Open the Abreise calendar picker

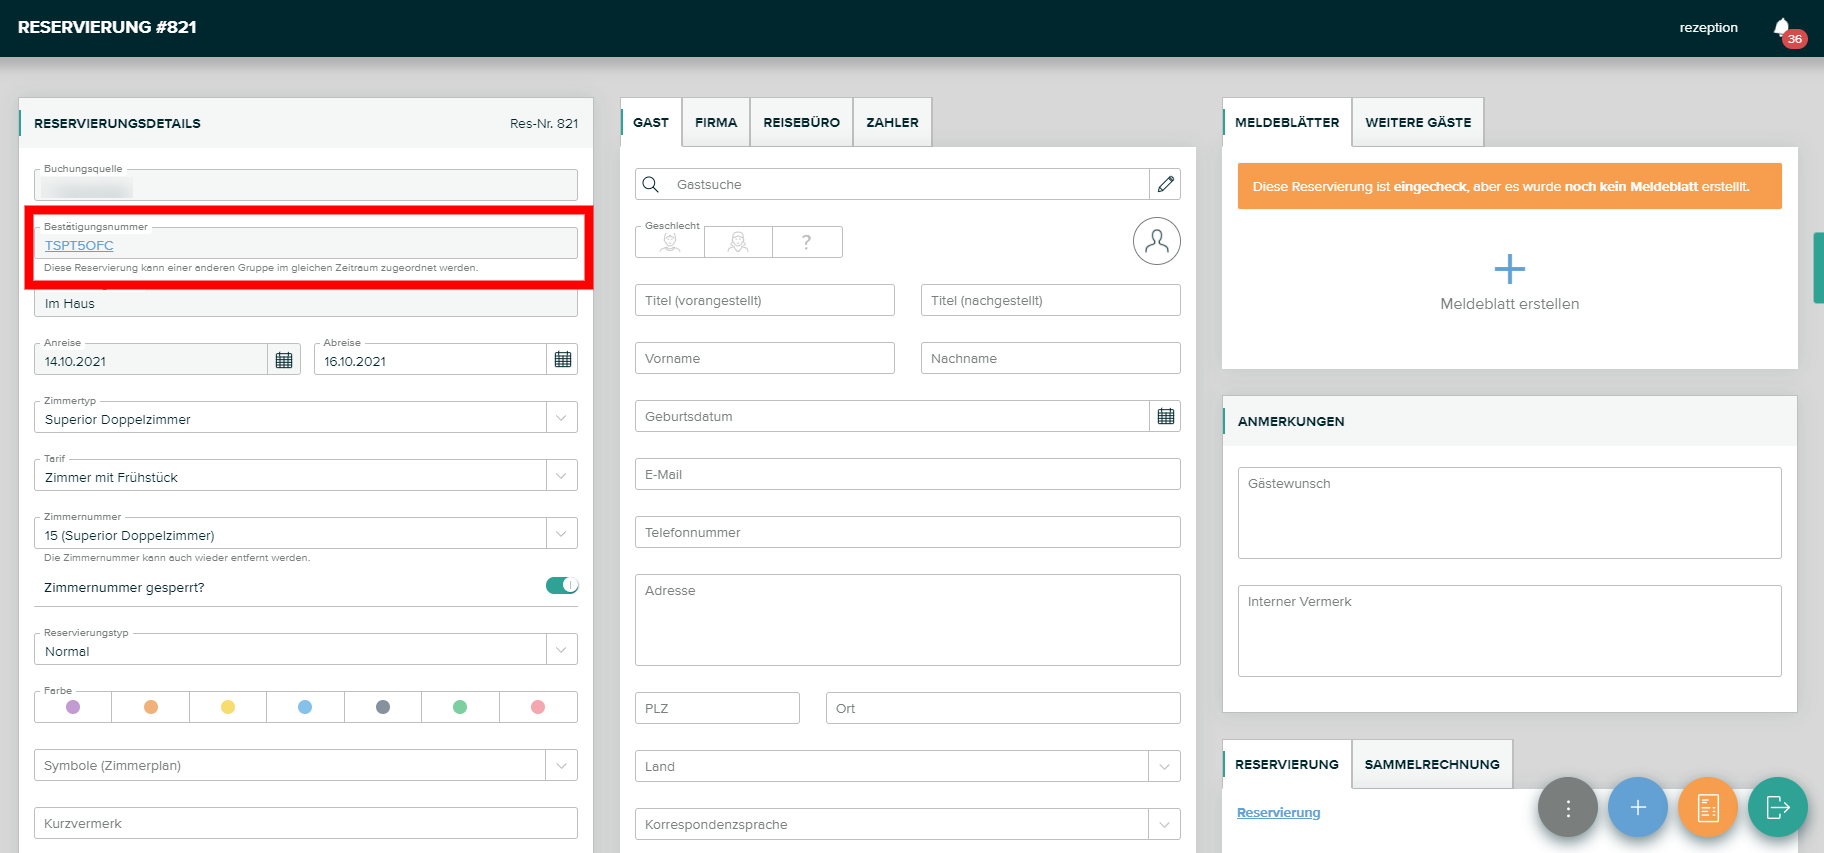[563, 360]
